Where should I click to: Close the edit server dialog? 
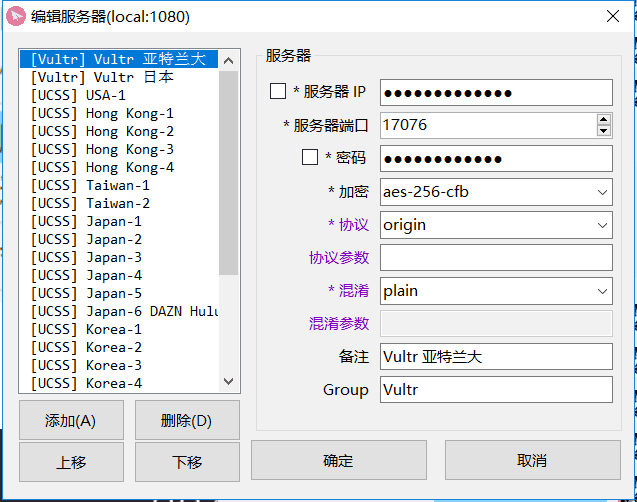[x=613, y=16]
